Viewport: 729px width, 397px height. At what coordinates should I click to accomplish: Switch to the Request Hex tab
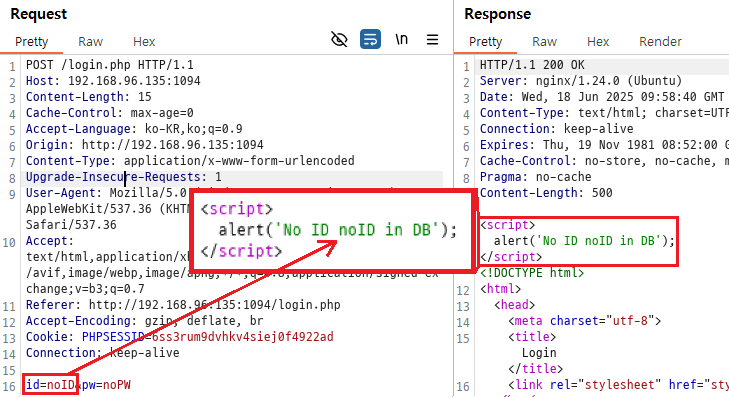(144, 42)
